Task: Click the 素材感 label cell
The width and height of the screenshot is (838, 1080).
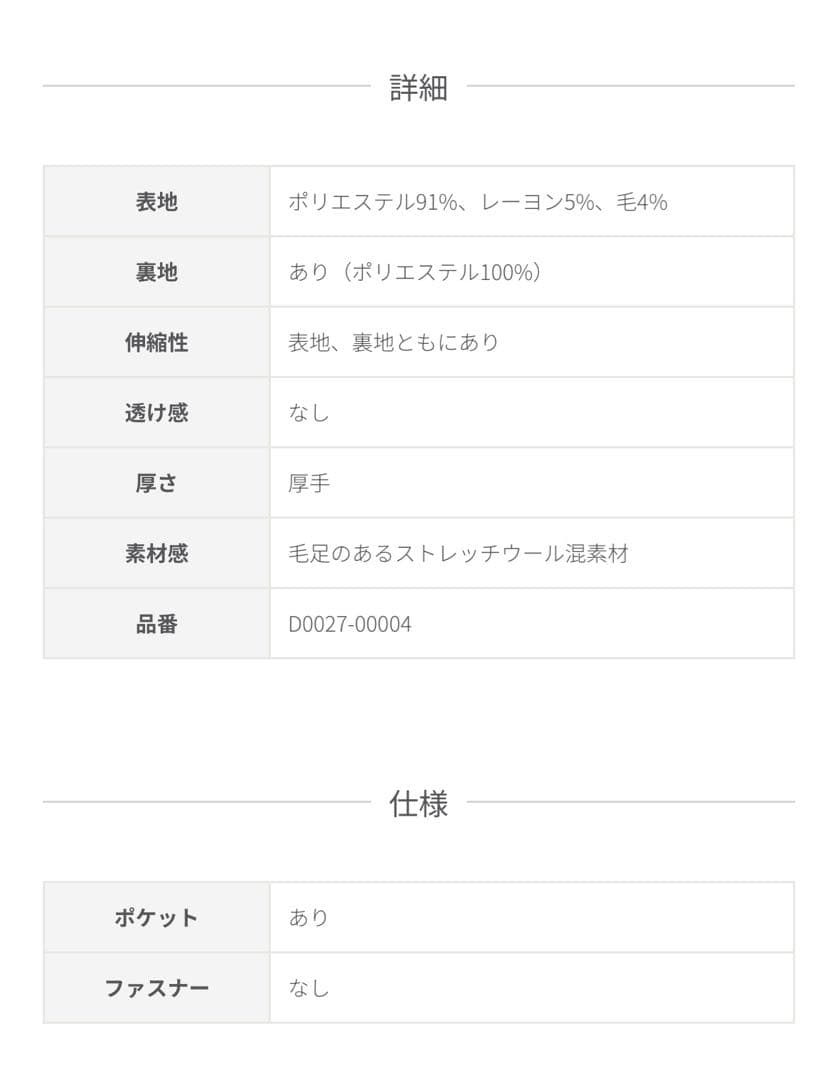Action: click(x=157, y=554)
